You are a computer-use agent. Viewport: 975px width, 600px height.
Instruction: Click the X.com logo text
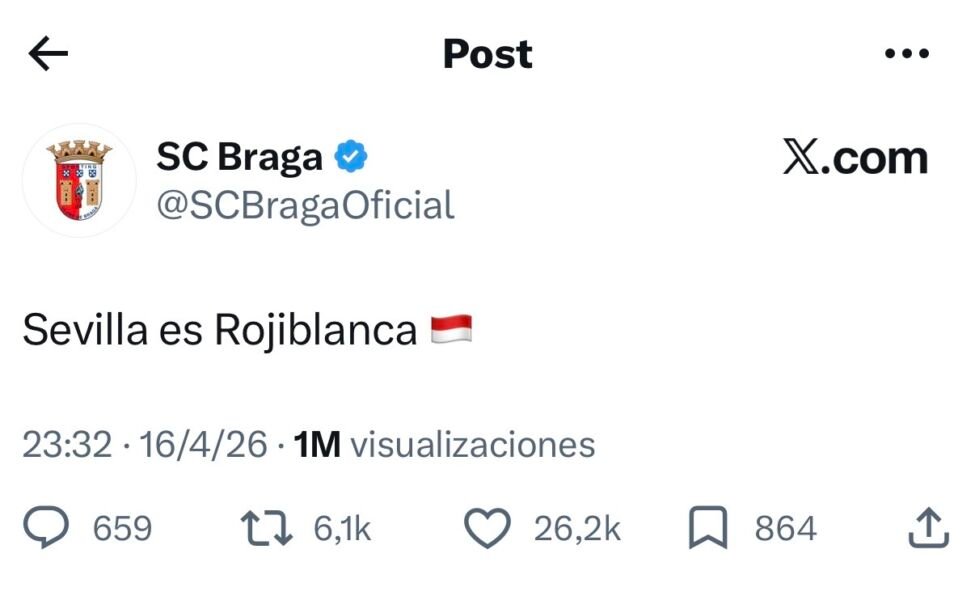855,158
